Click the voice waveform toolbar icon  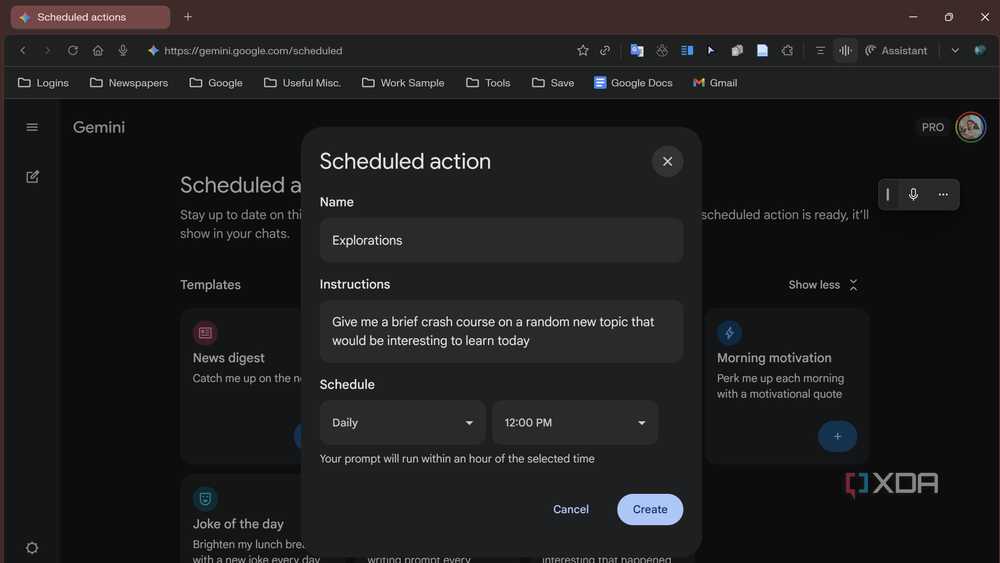coord(845,50)
